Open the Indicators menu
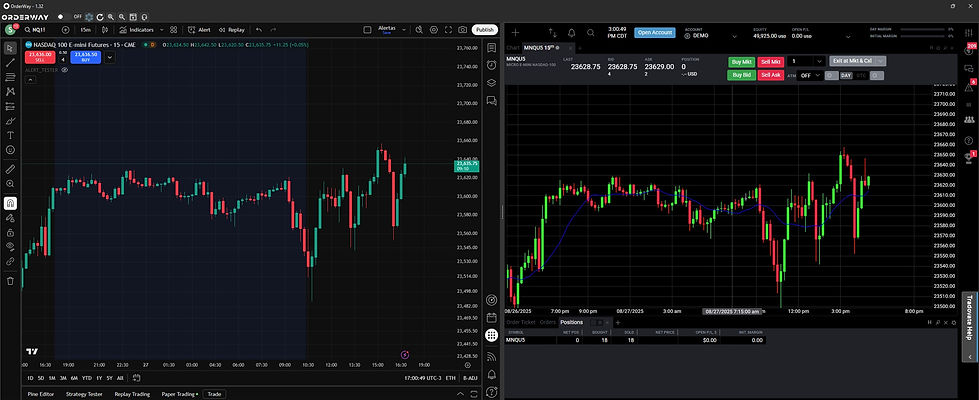The image size is (979, 400). (137, 29)
